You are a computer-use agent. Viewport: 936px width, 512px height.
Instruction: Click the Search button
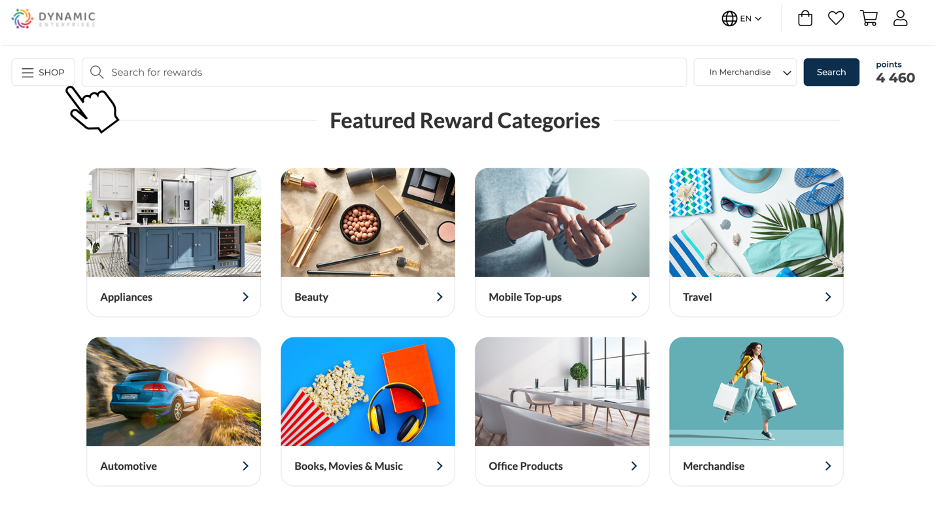[831, 72]
